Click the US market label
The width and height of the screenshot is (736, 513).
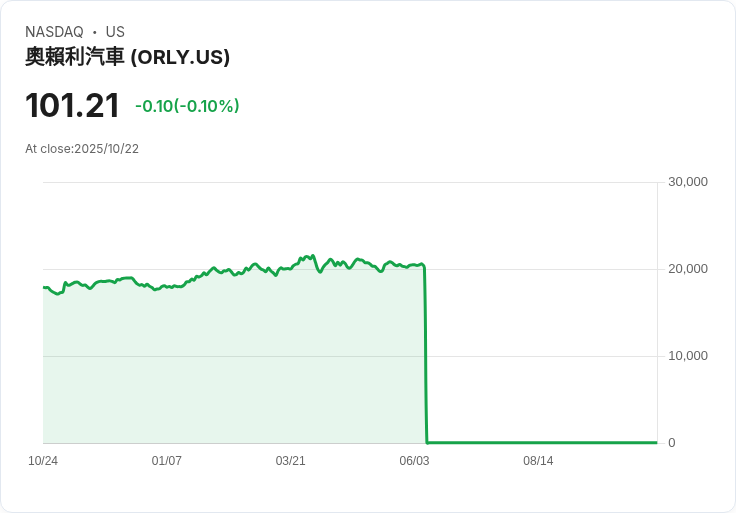click(115, 32)
